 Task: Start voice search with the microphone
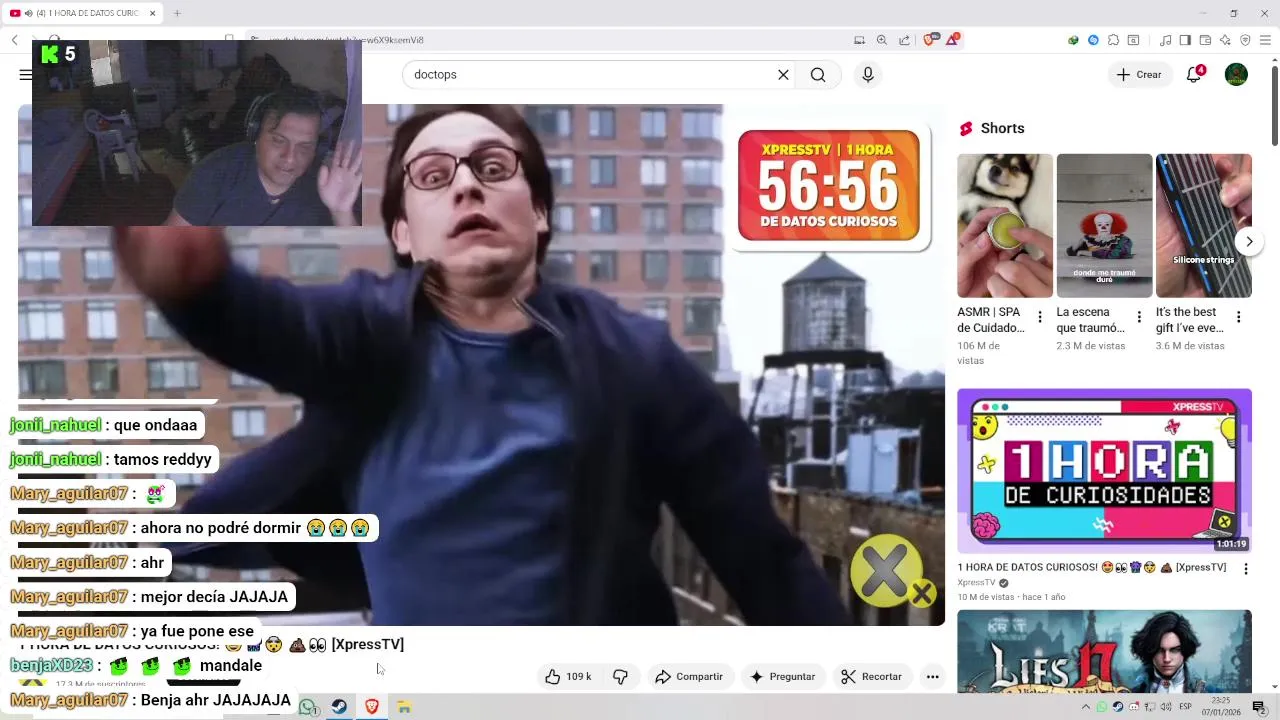tap(868, 75)
